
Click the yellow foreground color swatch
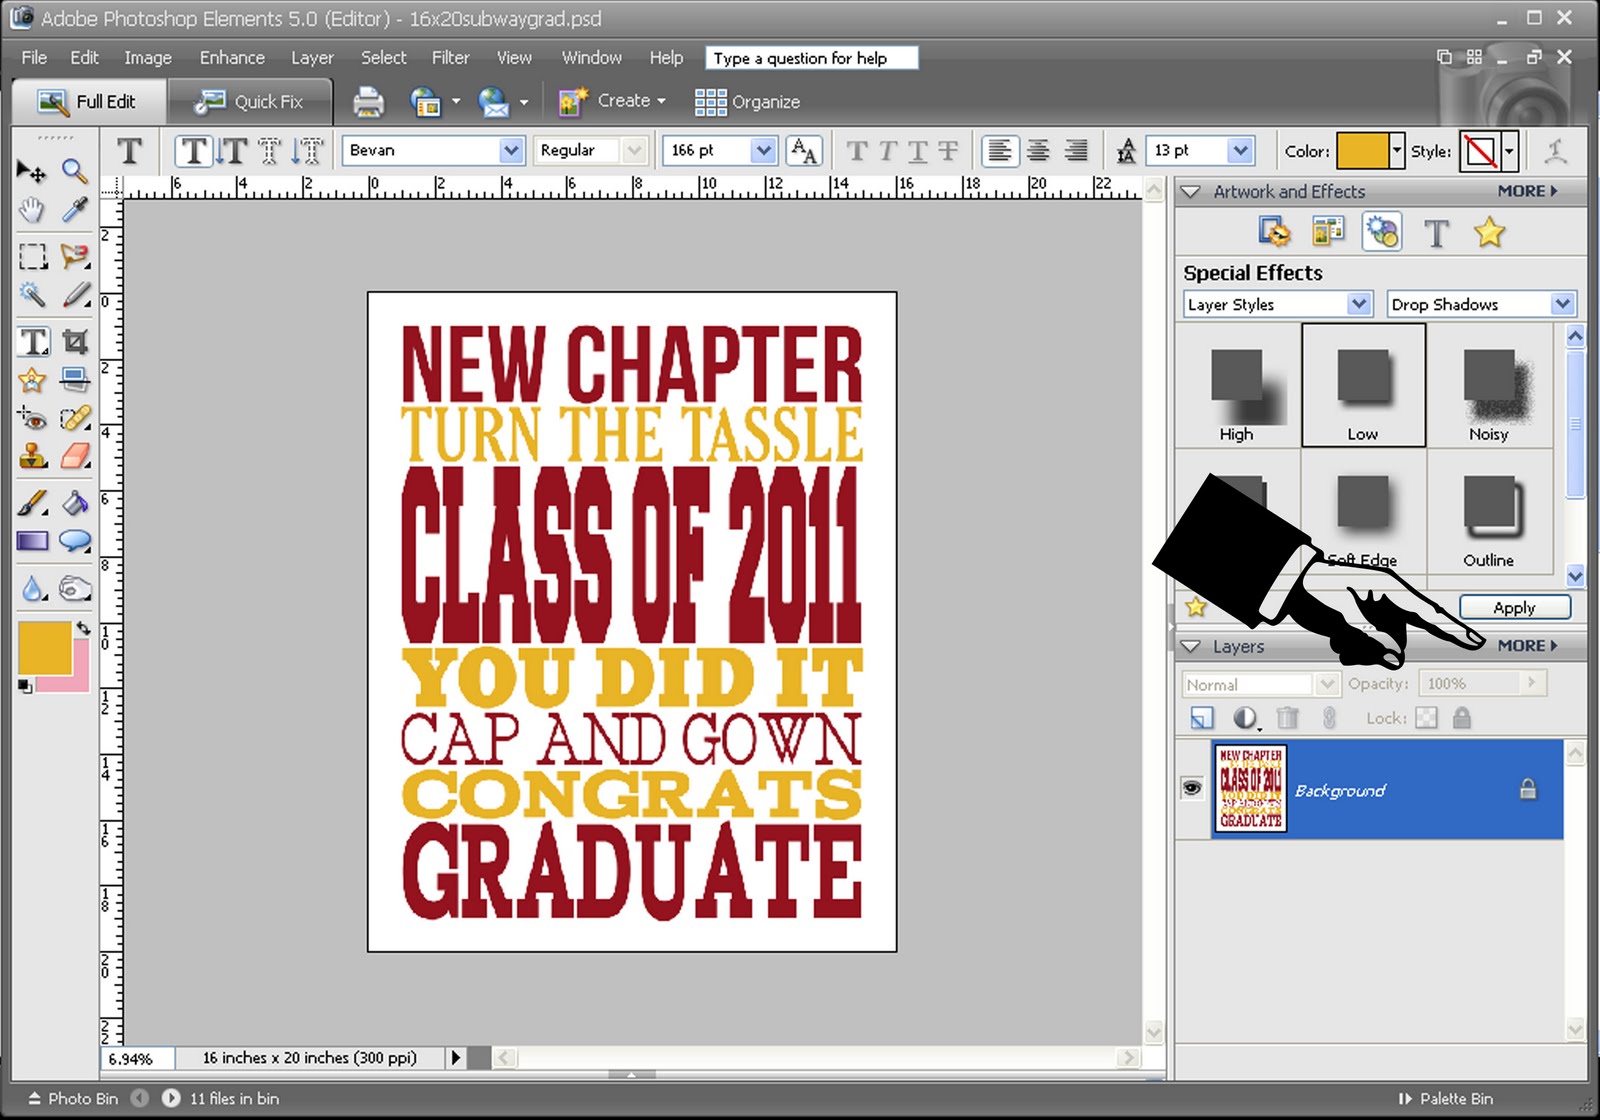point(44,647)
